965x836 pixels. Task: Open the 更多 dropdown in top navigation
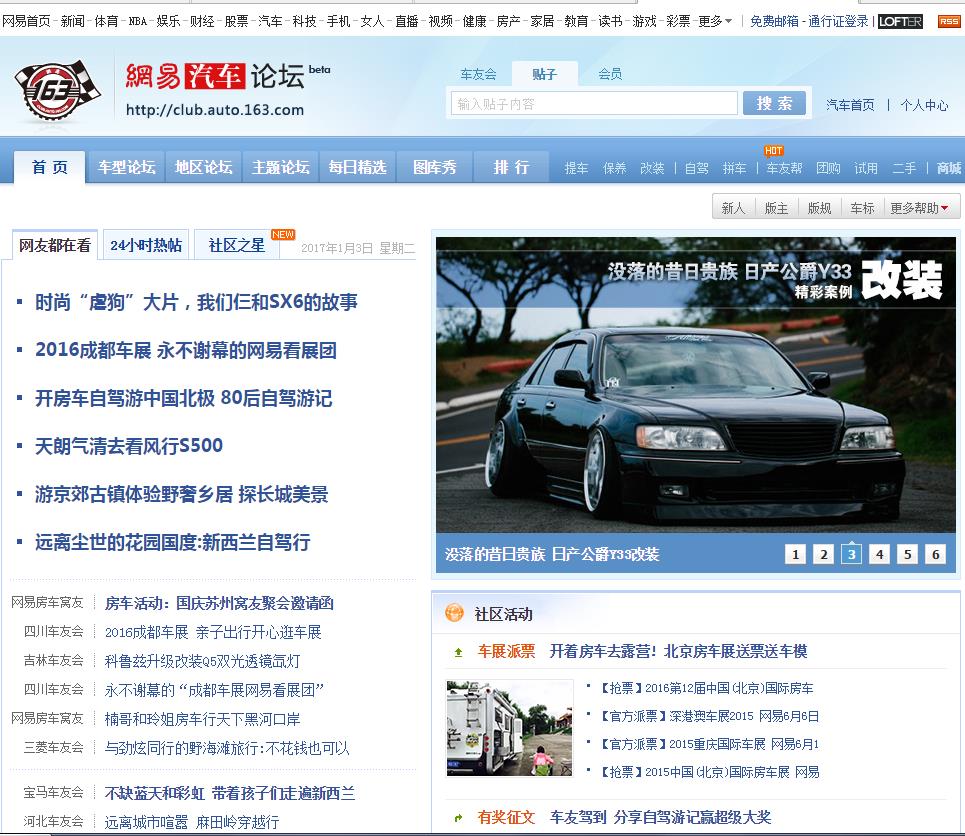tap(715, 22)
